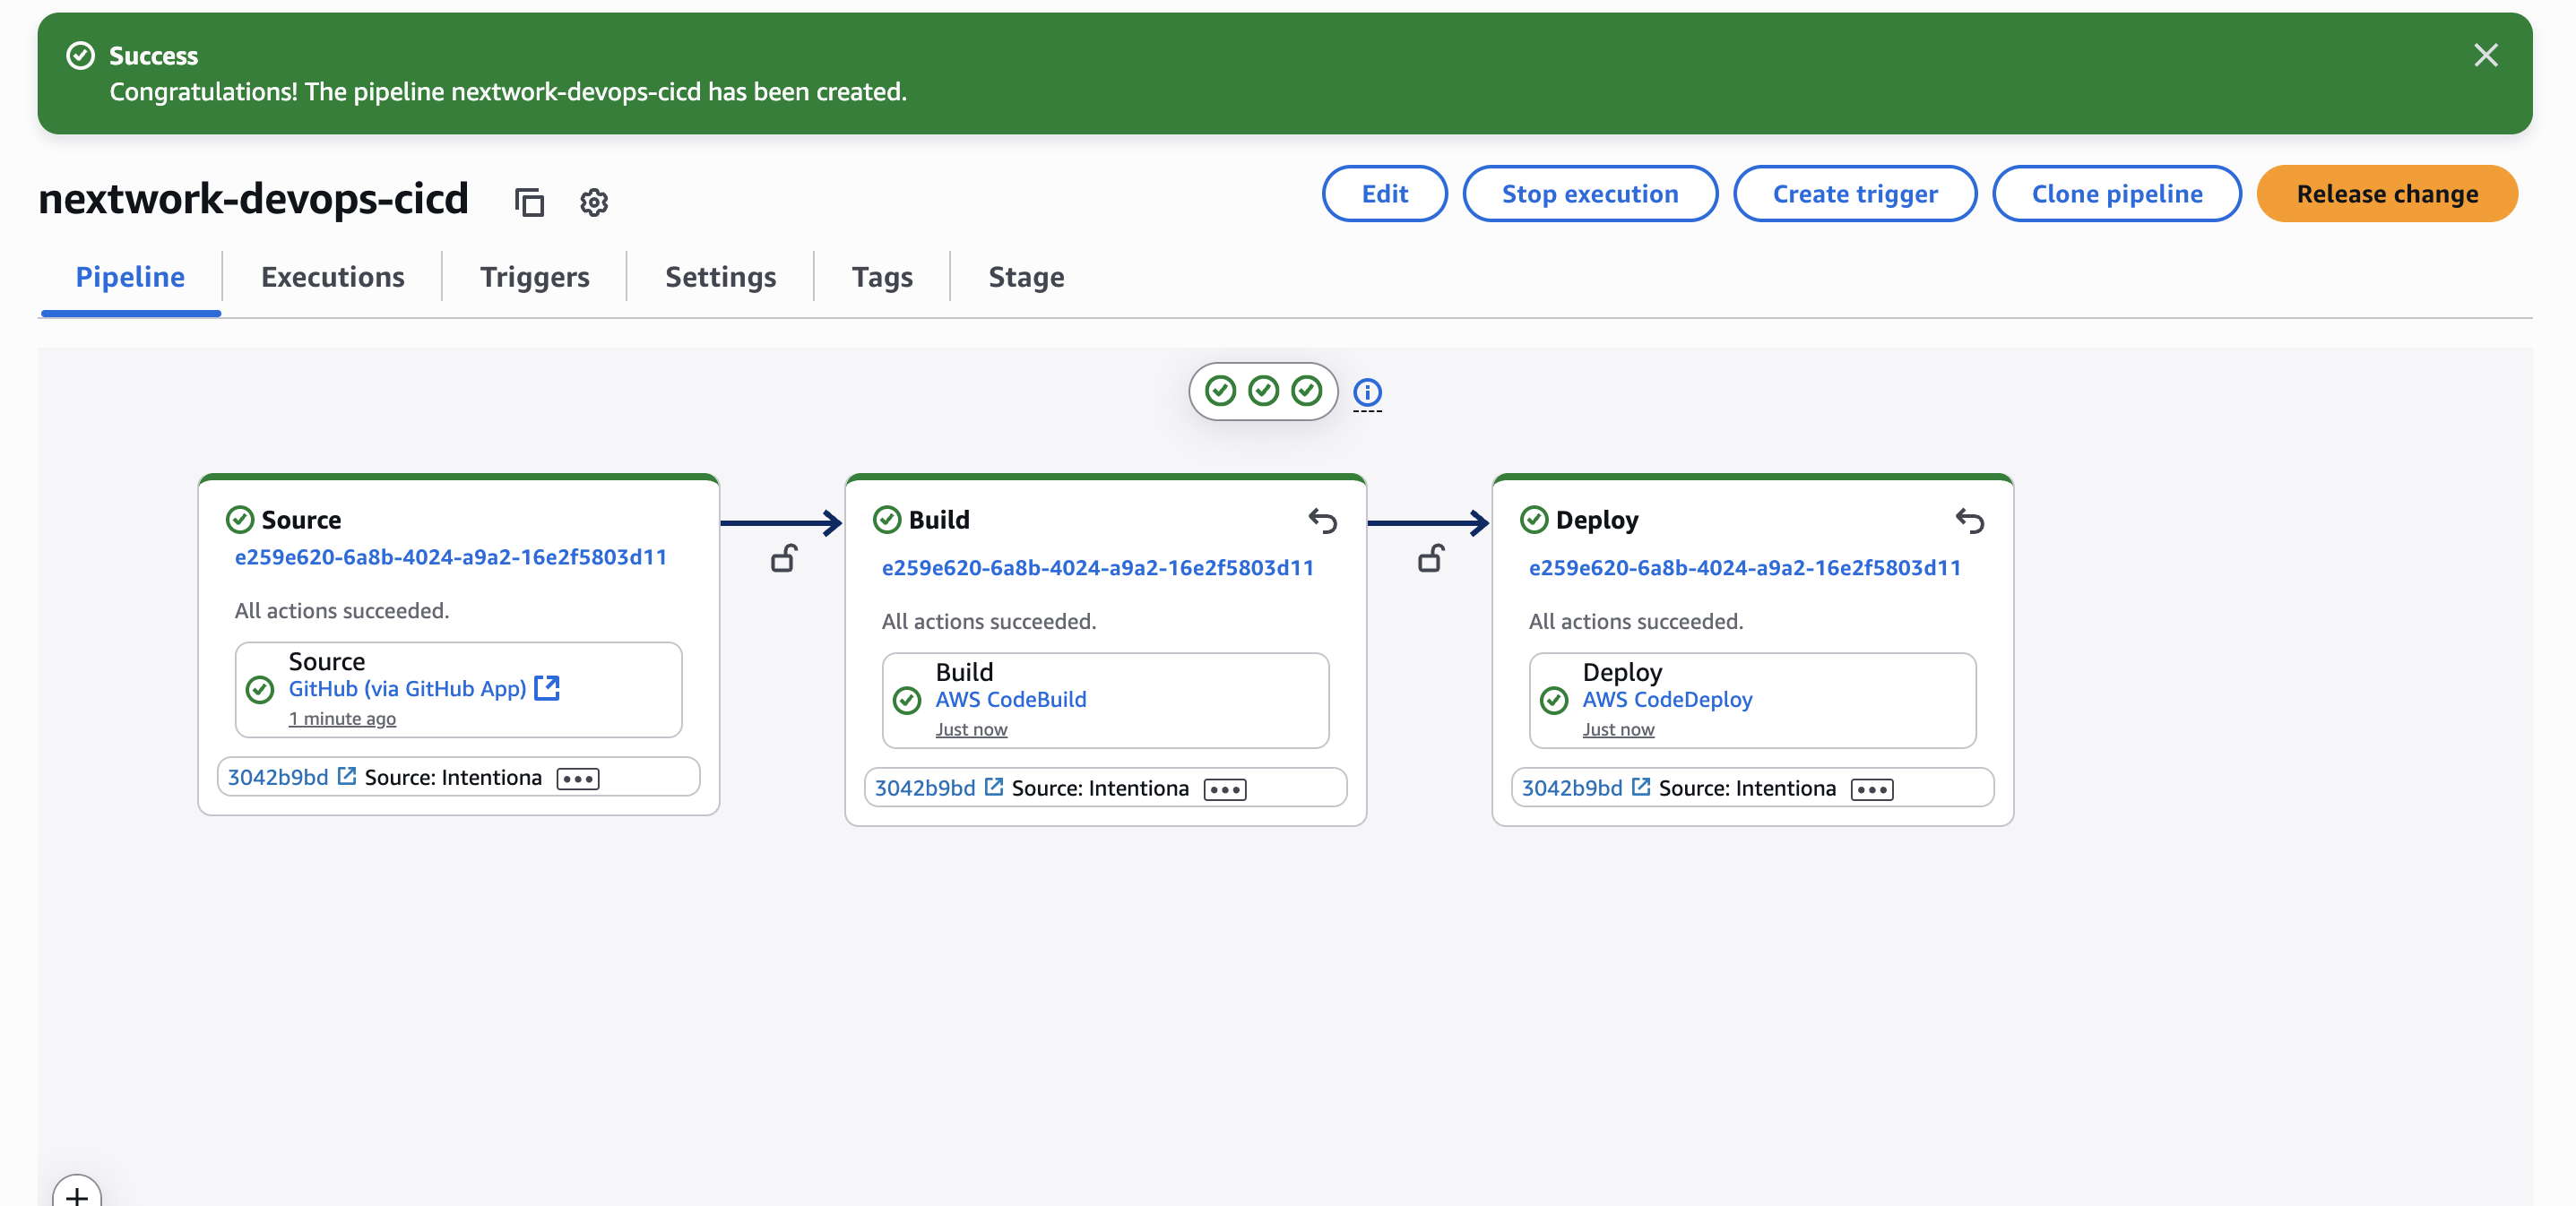Image resolution: width=2576 pixels, height=1206 pixels.
Task: Copy the pipeline name with the copy icon
Action: [x=529, y=202]
